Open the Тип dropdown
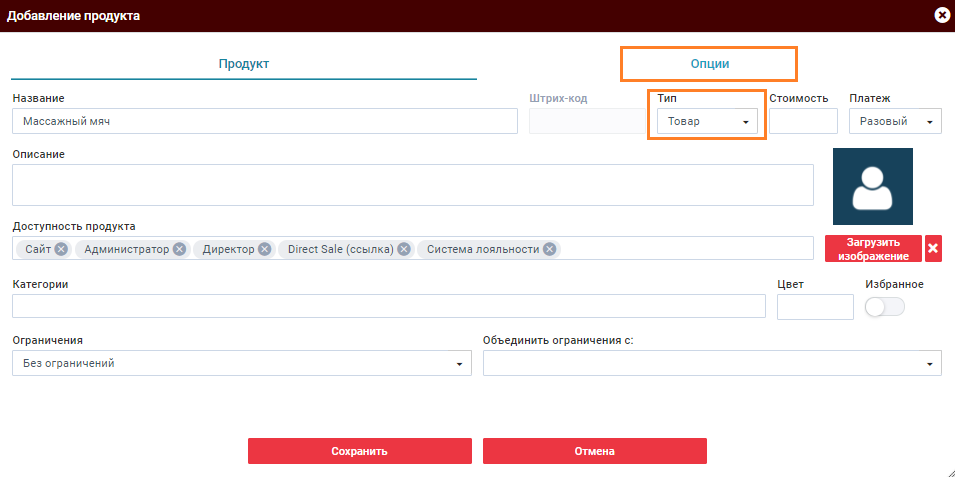 click(706, 121)
